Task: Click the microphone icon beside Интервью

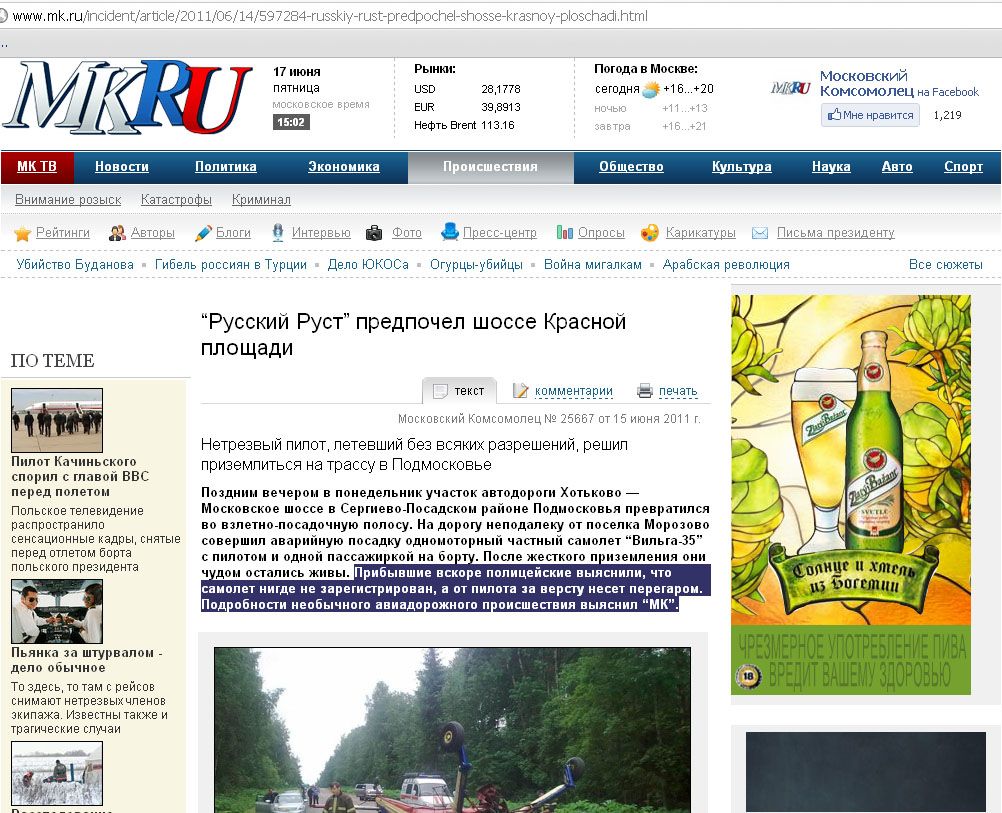Action: click(278, 233)
